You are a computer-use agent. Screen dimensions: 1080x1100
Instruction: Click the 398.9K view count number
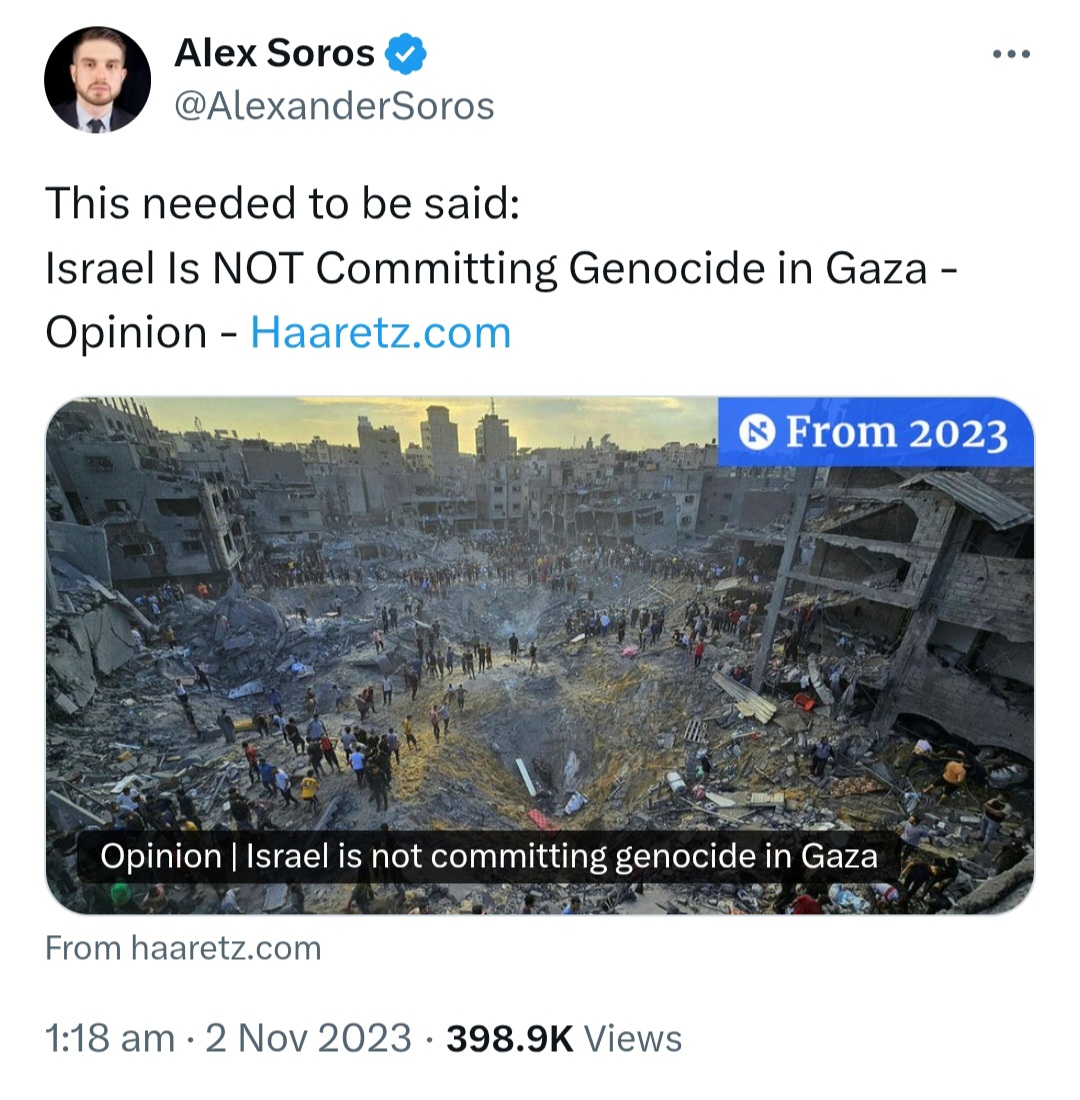[510, 1038]
